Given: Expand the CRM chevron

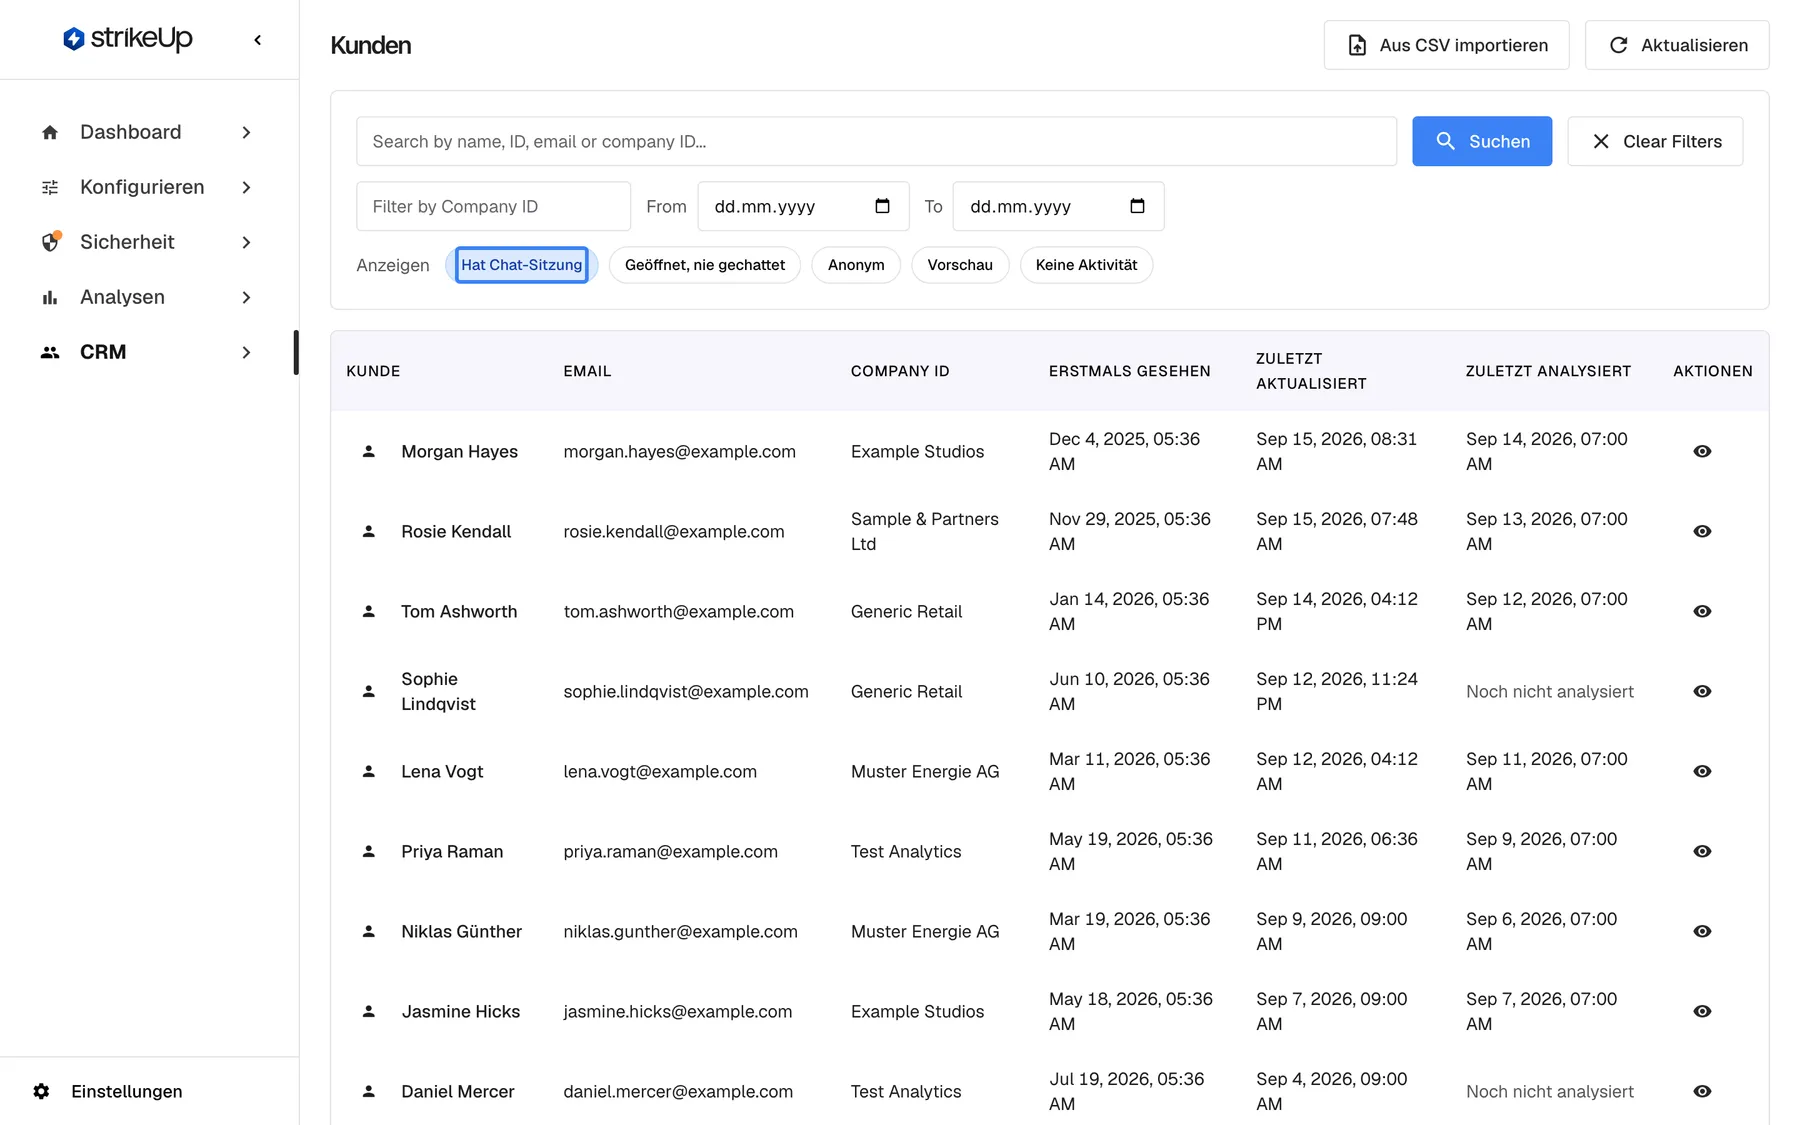Looking at the screenshot, I should coord(246,352).
